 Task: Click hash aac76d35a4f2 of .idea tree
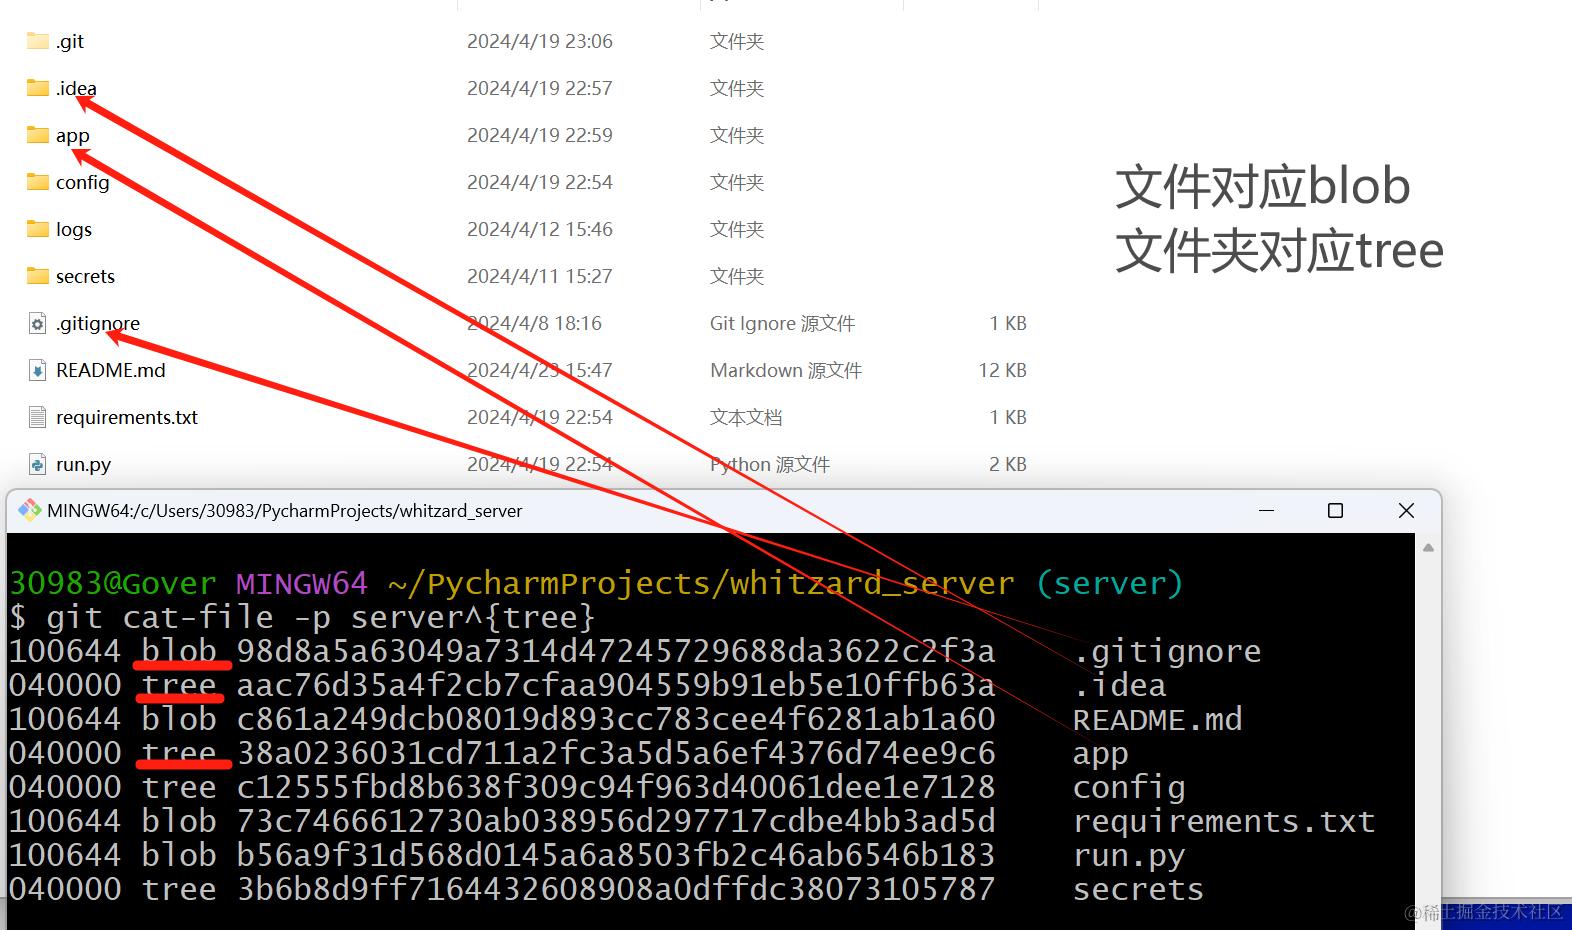(616, 685)
